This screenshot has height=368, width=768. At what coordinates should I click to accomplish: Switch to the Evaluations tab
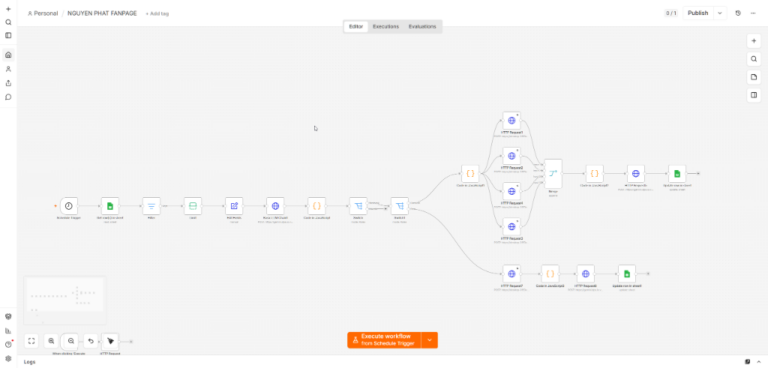coord(422,26)
